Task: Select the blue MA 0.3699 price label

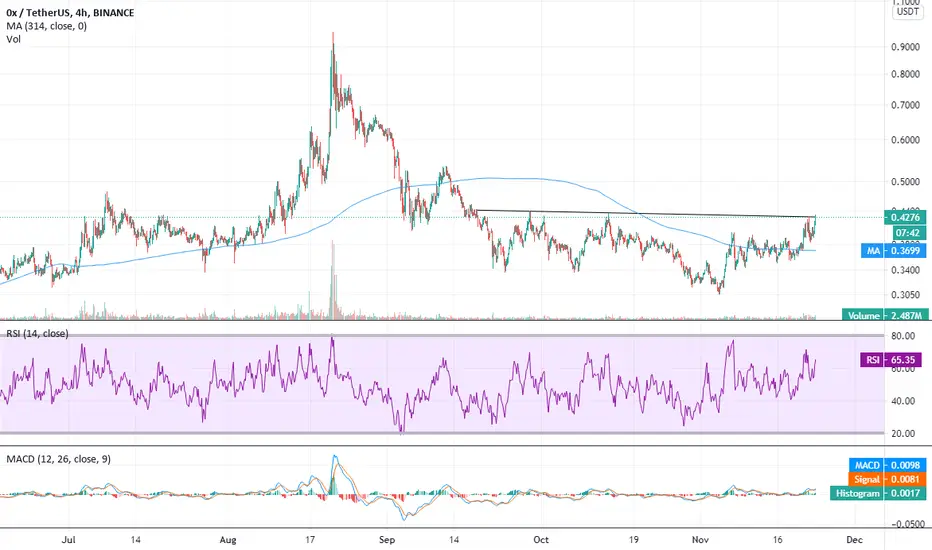Action: (x=893, y=251)
